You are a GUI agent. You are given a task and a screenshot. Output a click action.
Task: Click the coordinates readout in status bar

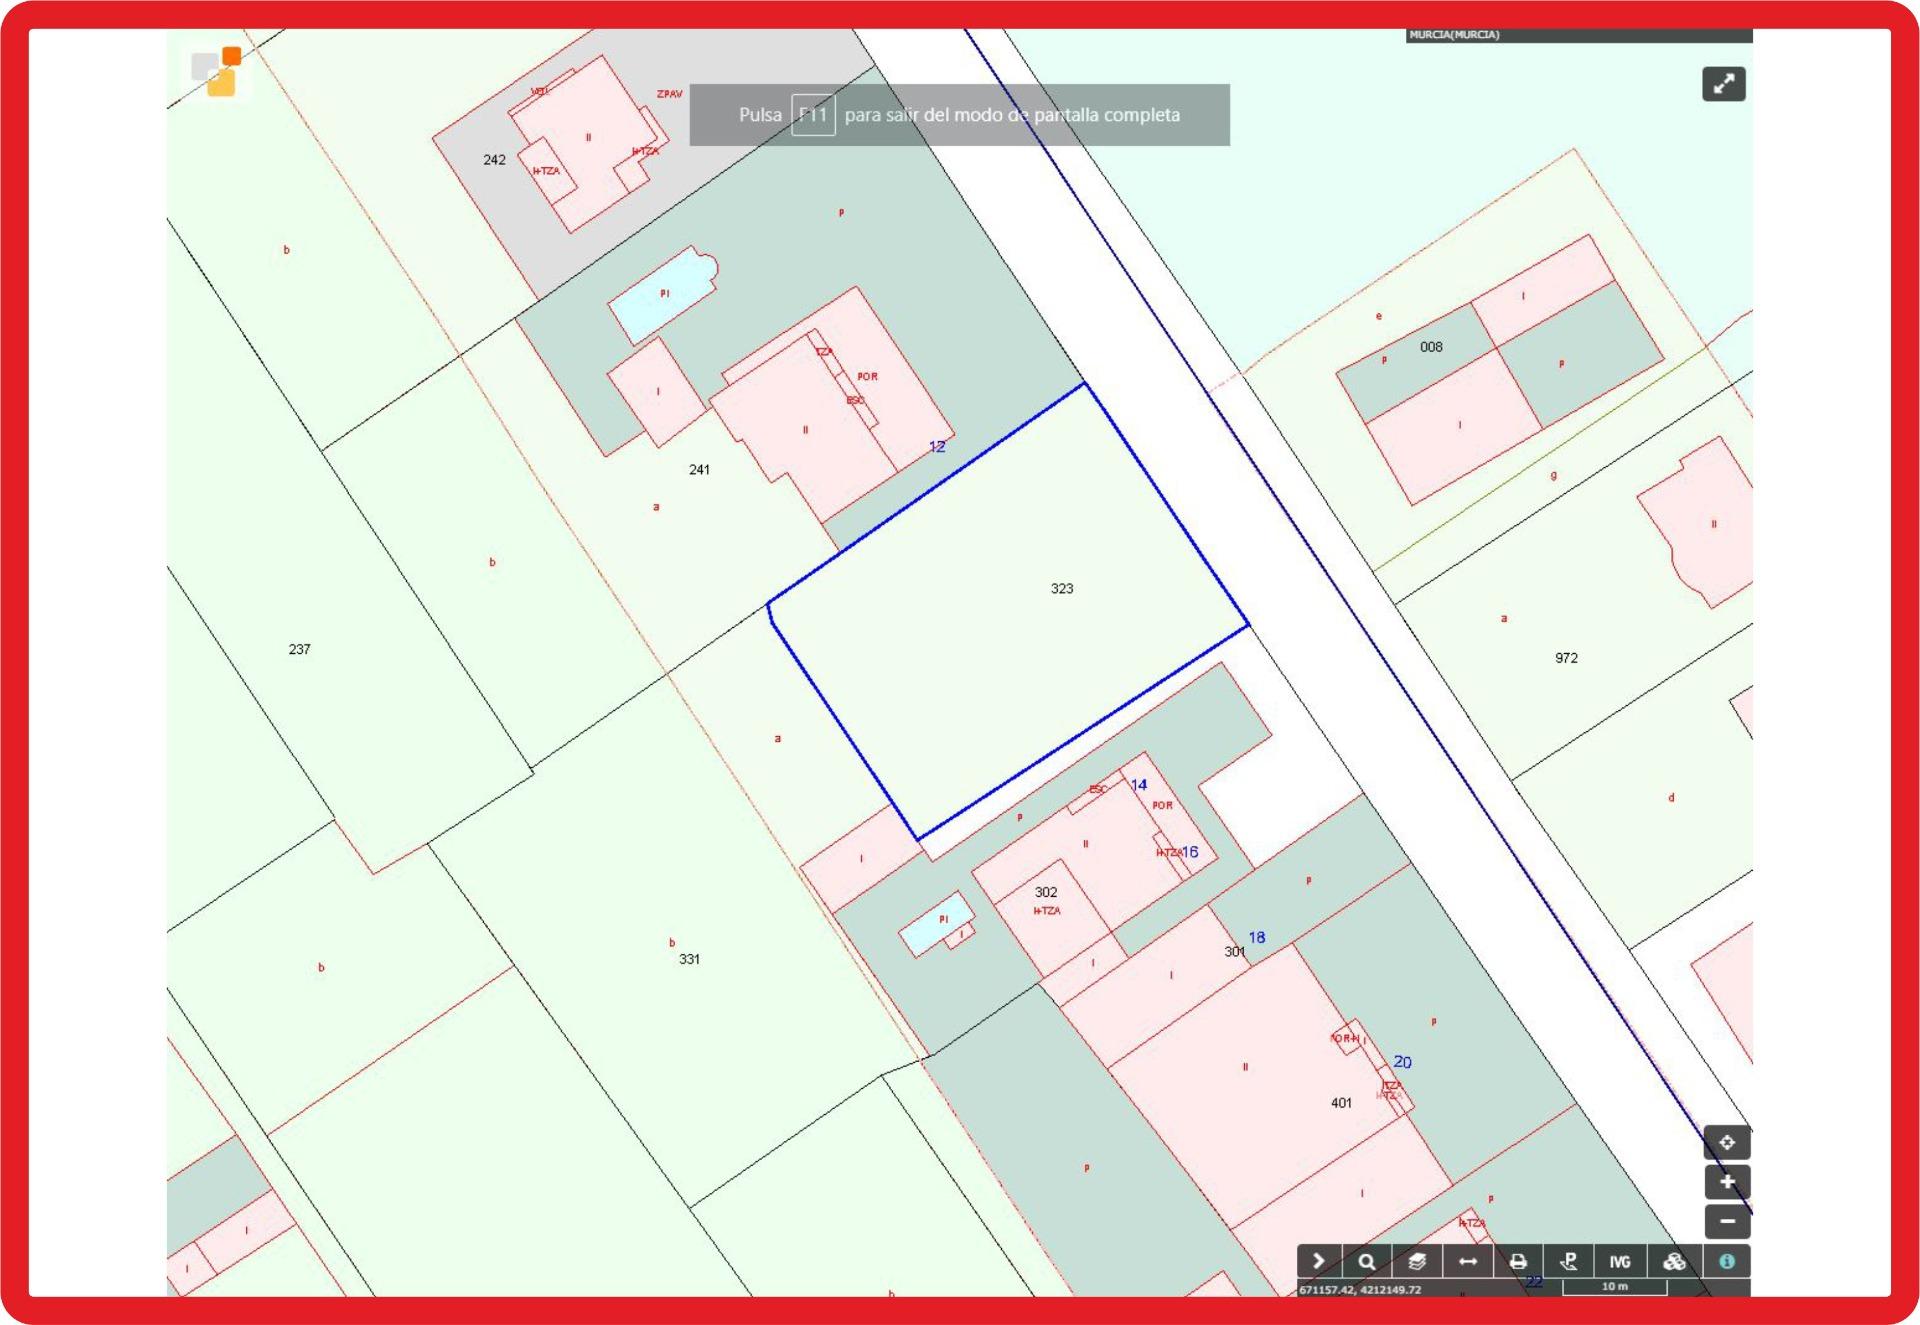pyautogui.click(x=1360, y=1289)
